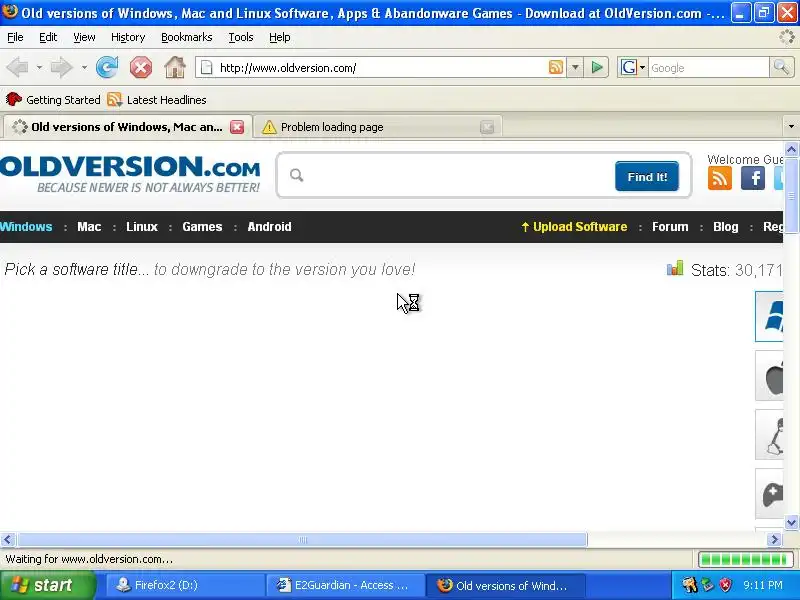Image resolution: width=800 pixels, height=600 pixels.
Task: Select the Linux platform icon
Action: coord(769,434)
